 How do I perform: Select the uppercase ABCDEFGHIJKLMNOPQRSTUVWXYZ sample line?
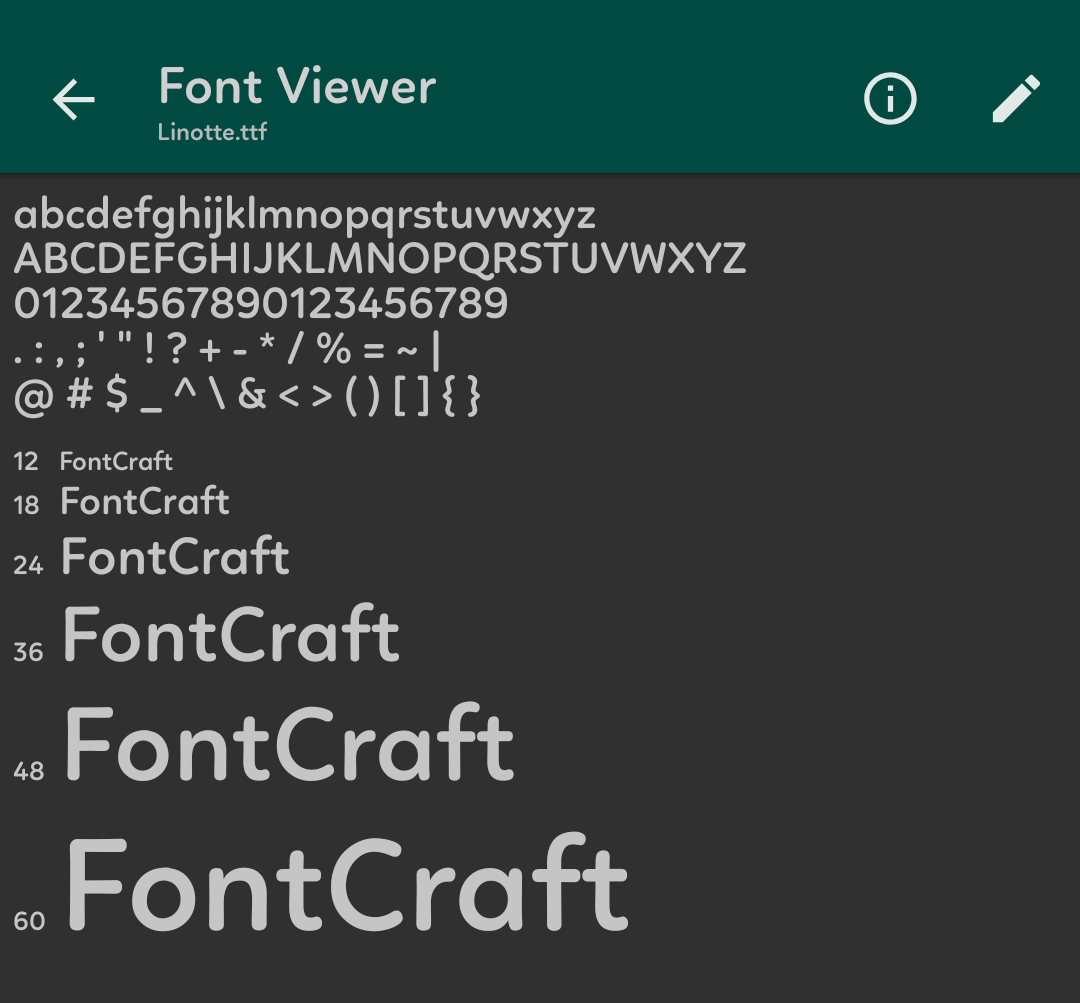coord(380,259)
